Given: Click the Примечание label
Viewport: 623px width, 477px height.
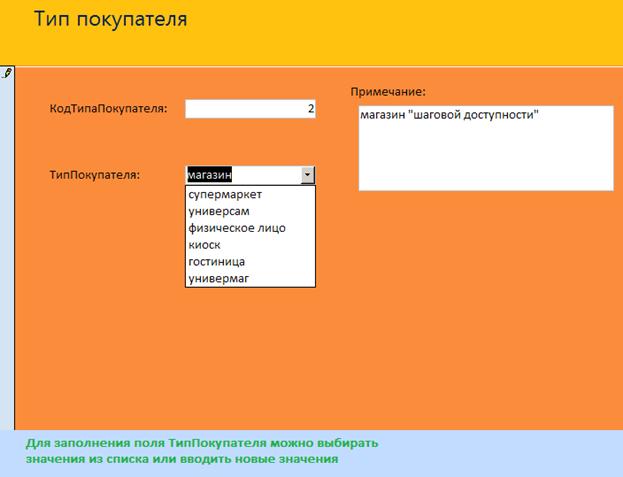Looking at the screenshot, I should (388, 92).
